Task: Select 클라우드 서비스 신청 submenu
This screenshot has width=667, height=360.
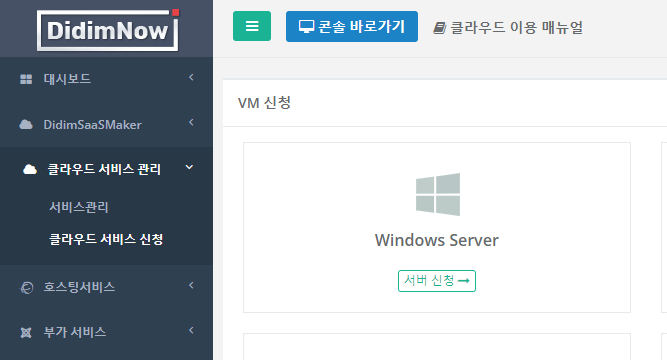Action: tap(106, 239)
